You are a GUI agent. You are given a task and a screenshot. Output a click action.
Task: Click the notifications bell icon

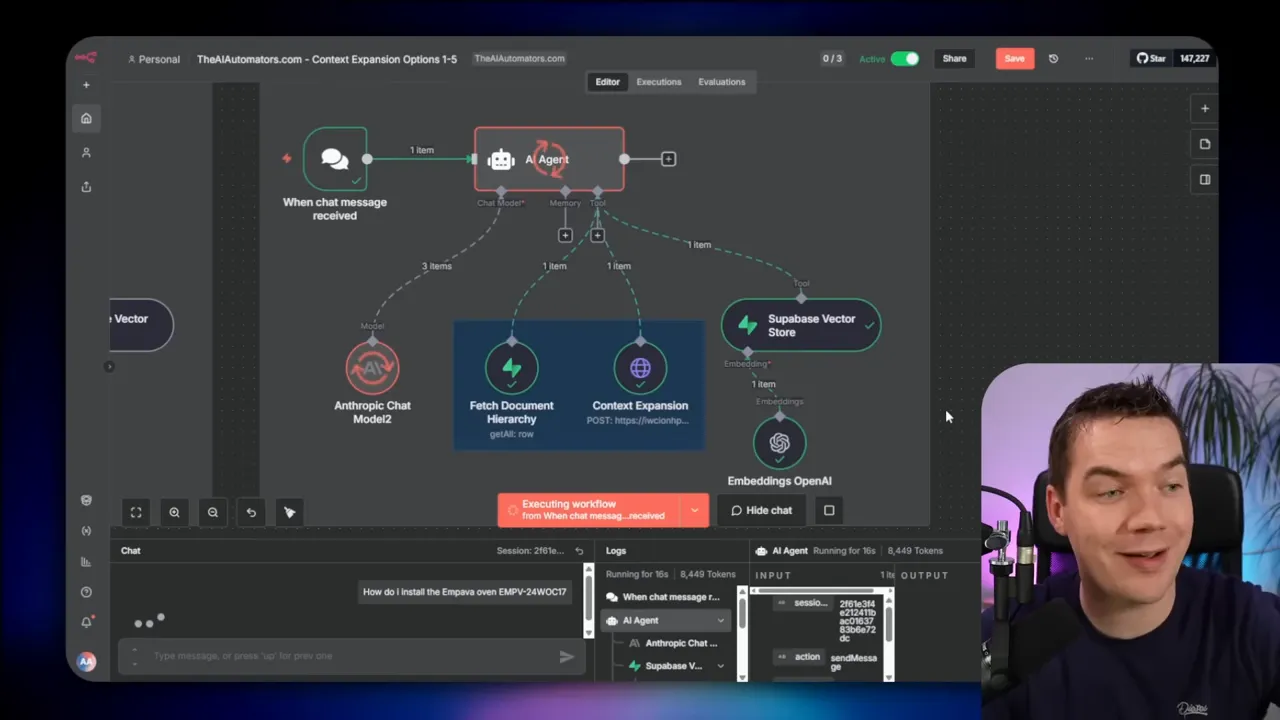coord(86,621)
